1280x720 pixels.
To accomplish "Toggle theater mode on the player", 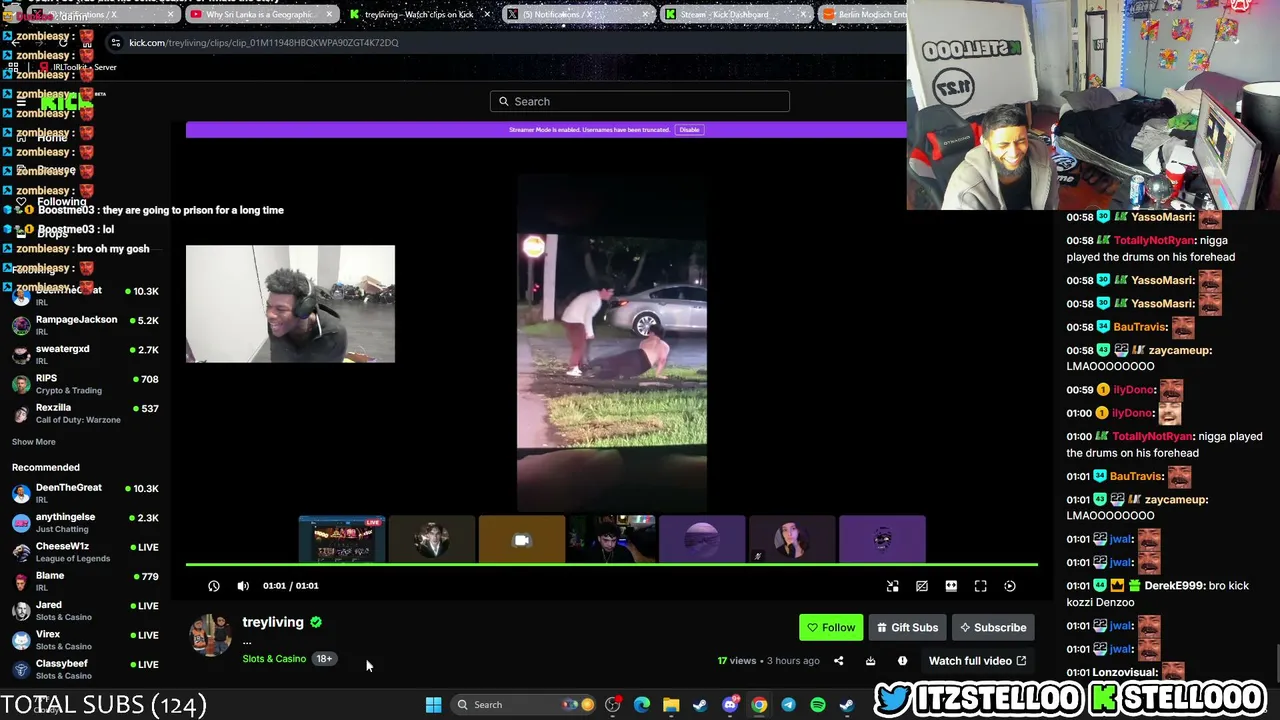I will 951,586.
